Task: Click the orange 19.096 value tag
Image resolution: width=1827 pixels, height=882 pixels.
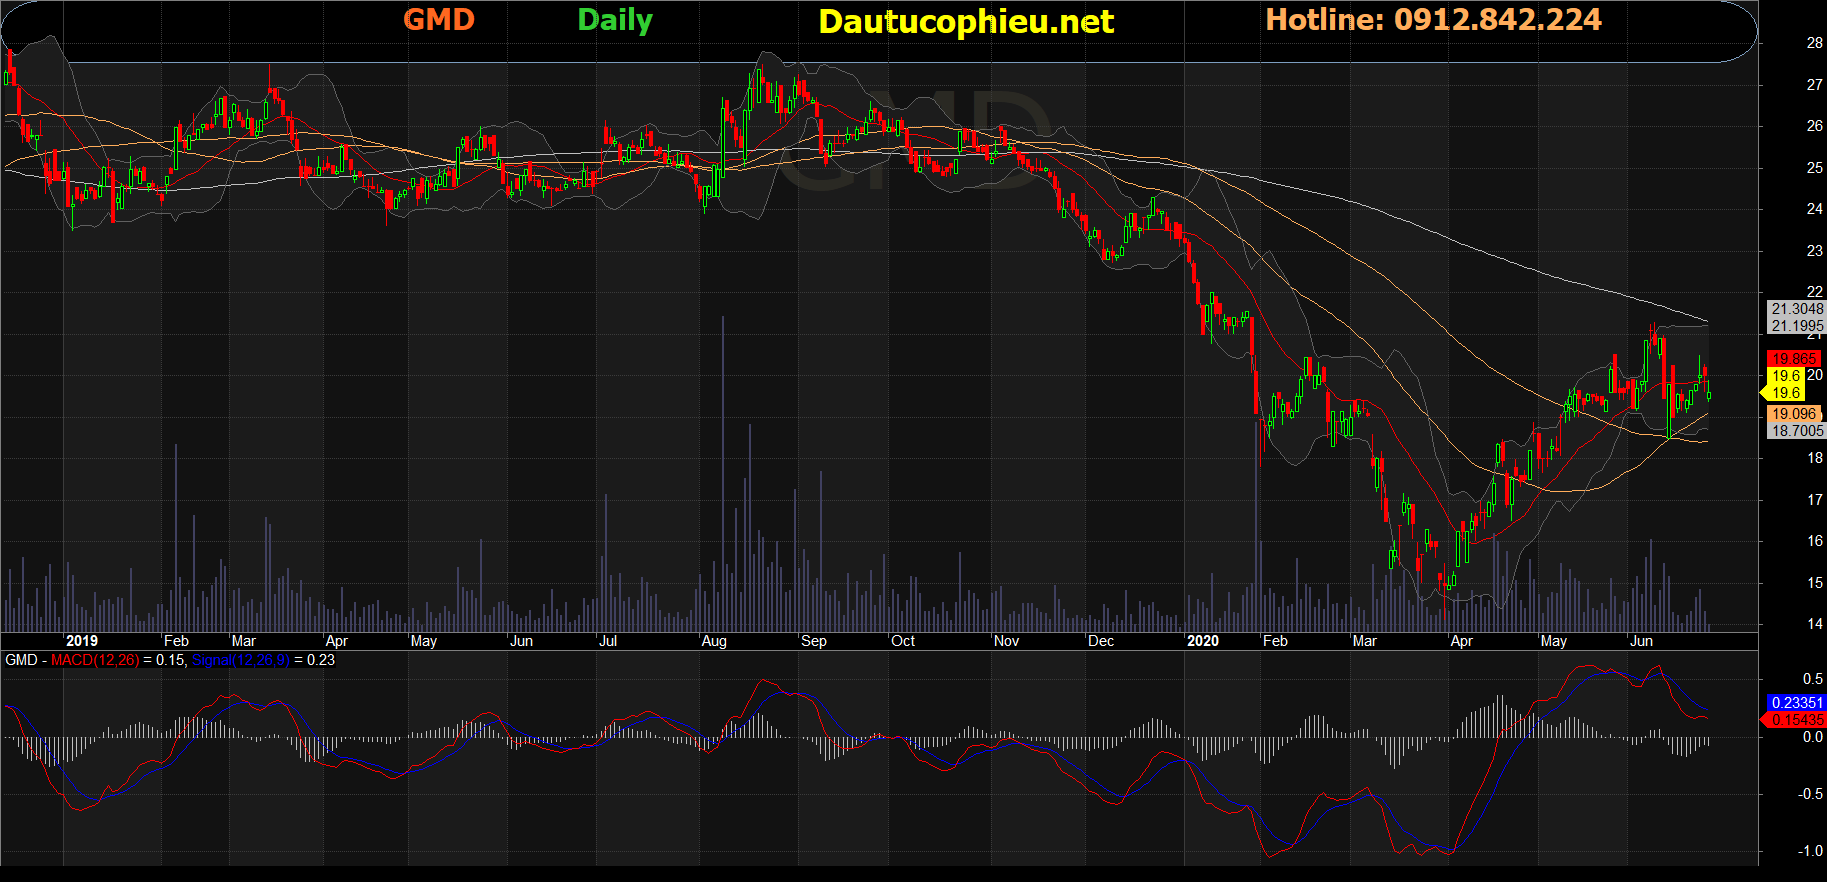Action: coord(1793,414)
